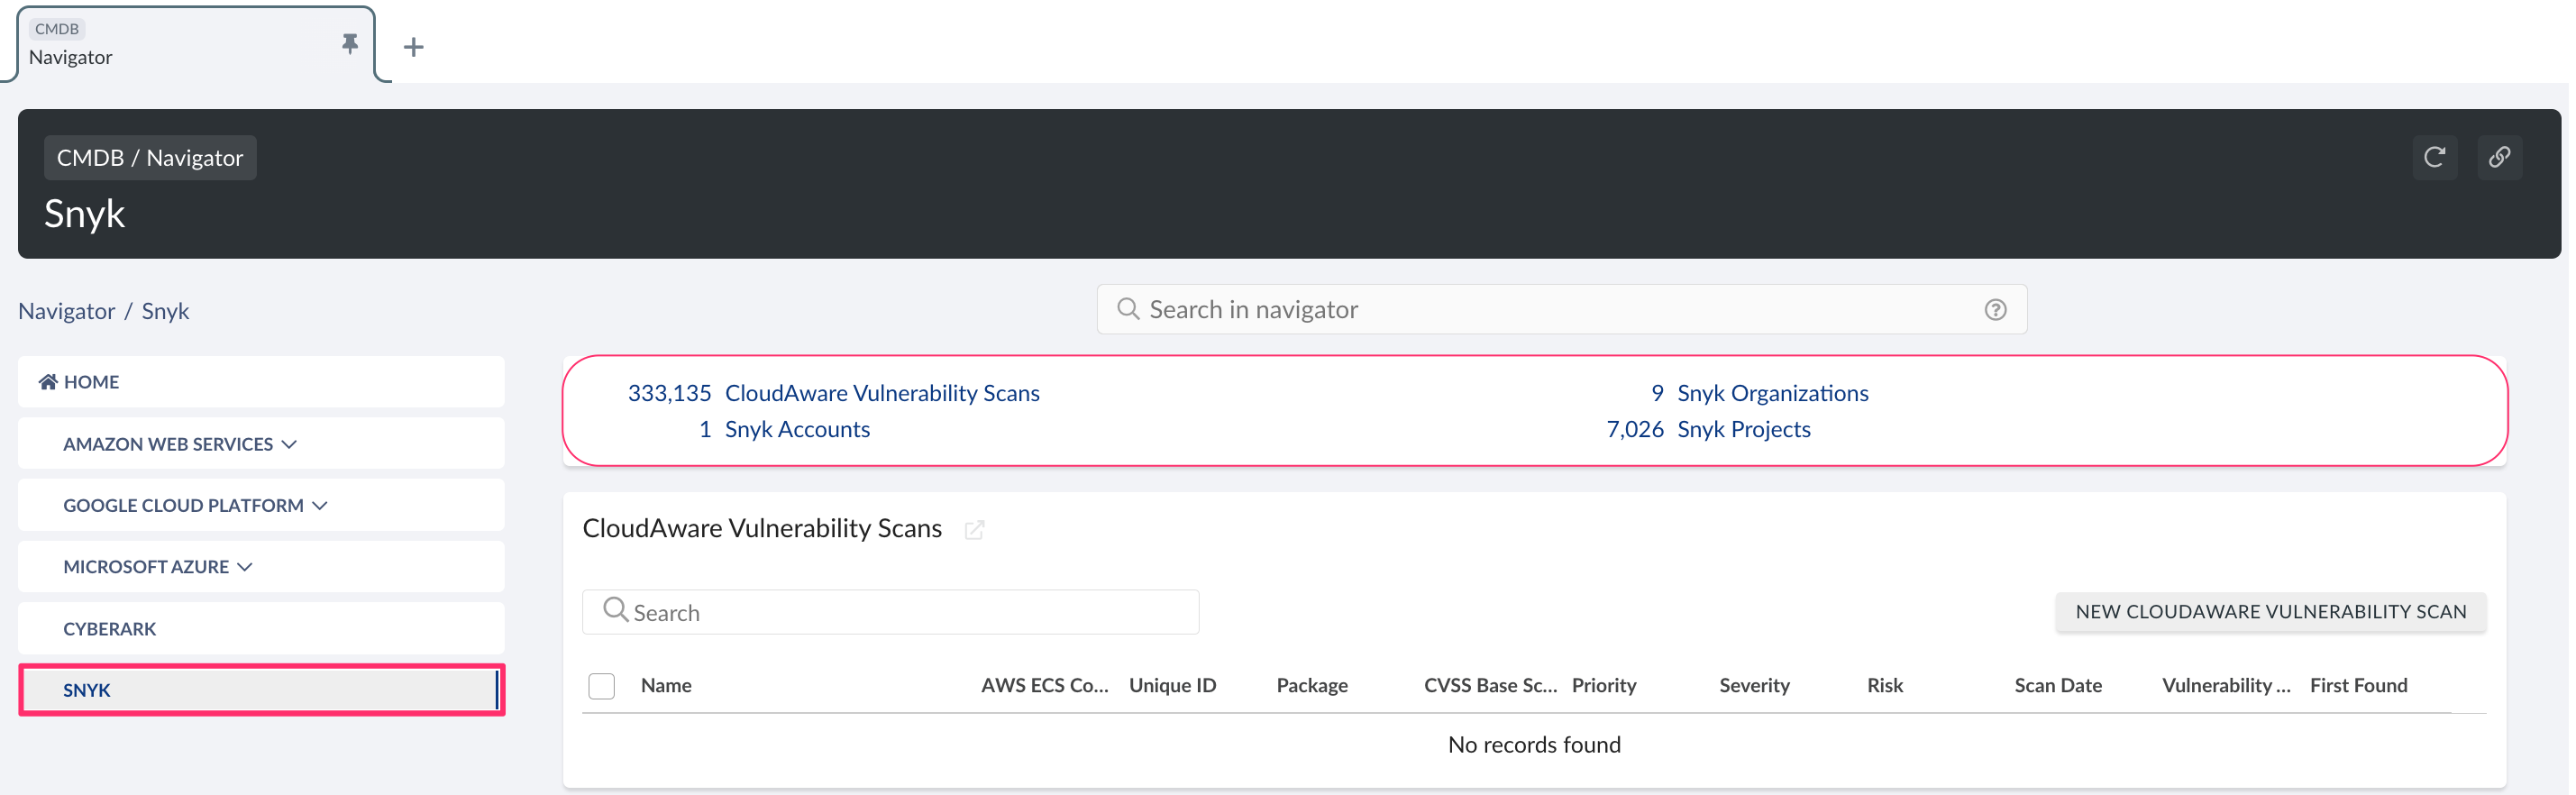Open Snyk Organizations link
The width and height of the screenshot is (2576, 795).
tap(1772, 393)
